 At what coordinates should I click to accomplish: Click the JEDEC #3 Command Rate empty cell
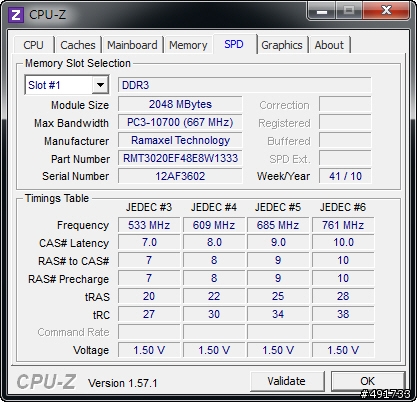coord(149,332)
